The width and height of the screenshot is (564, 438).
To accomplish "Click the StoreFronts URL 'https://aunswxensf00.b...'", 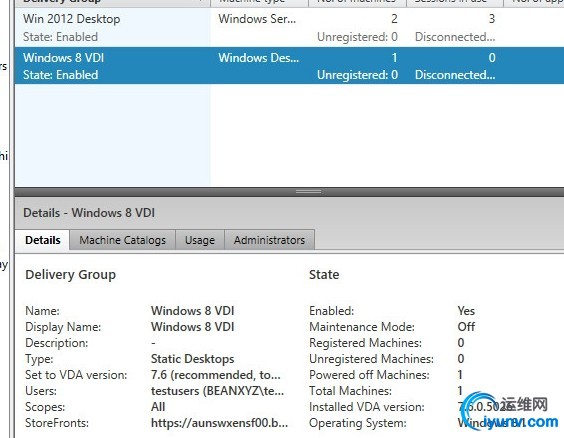I will 219,423.
